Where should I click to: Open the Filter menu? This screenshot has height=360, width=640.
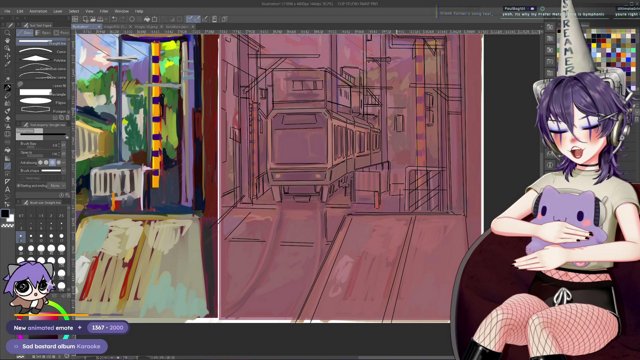point(104,11)
